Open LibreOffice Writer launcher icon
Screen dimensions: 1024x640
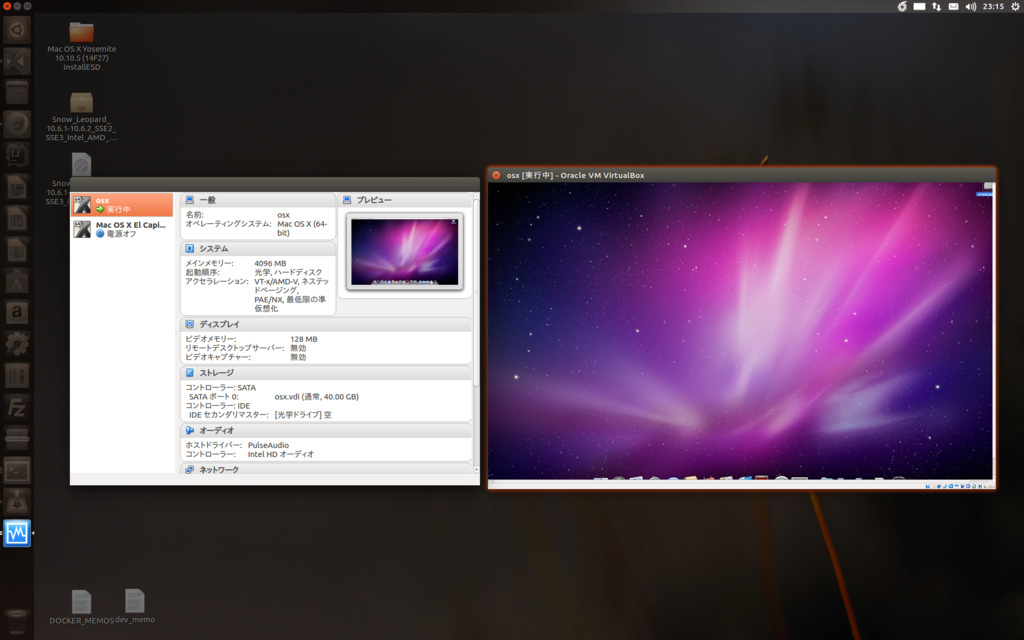pyautogui.click(x=17, y=187)
